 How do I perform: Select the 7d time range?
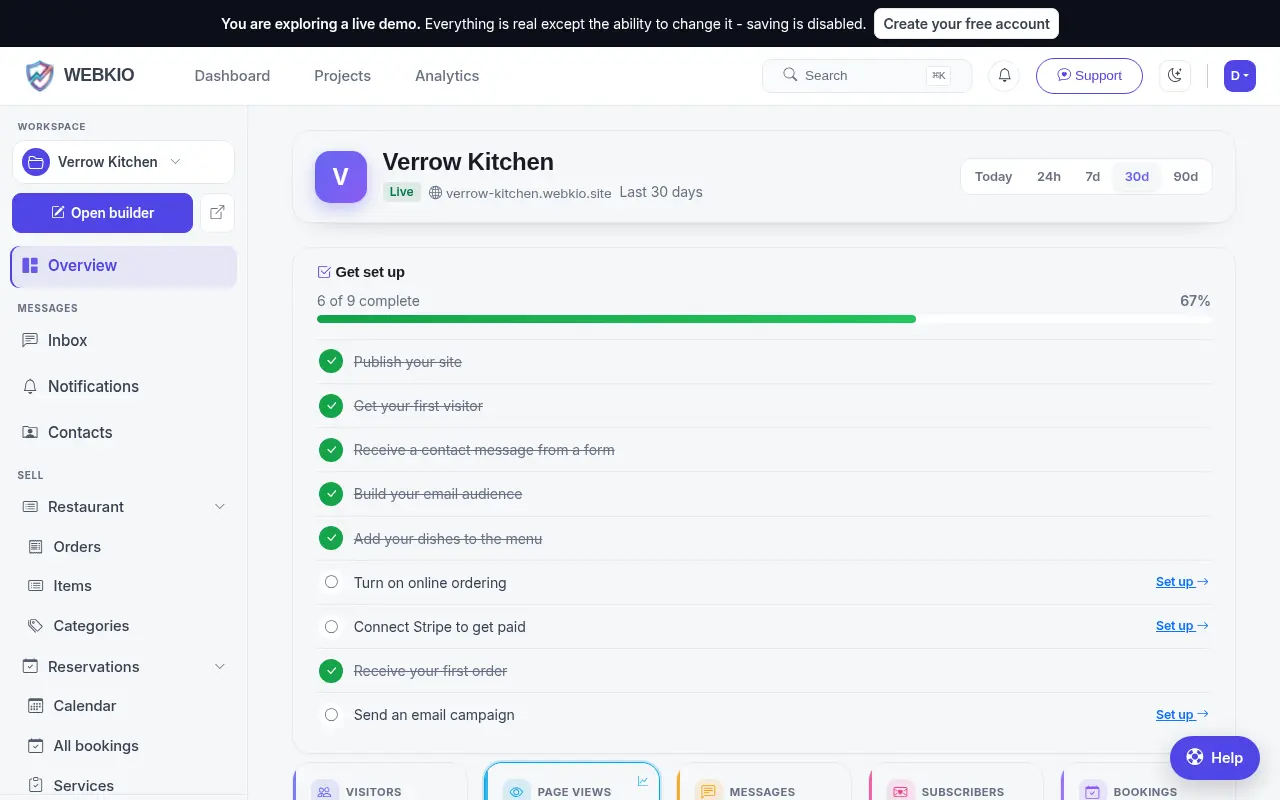pyautogui.click(x=1092, y=177)
